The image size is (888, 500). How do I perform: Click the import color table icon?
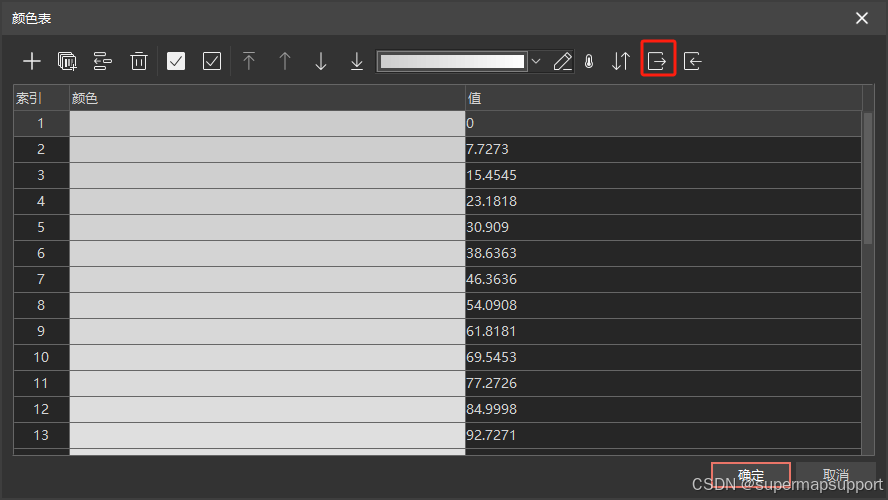pos(692,61)
